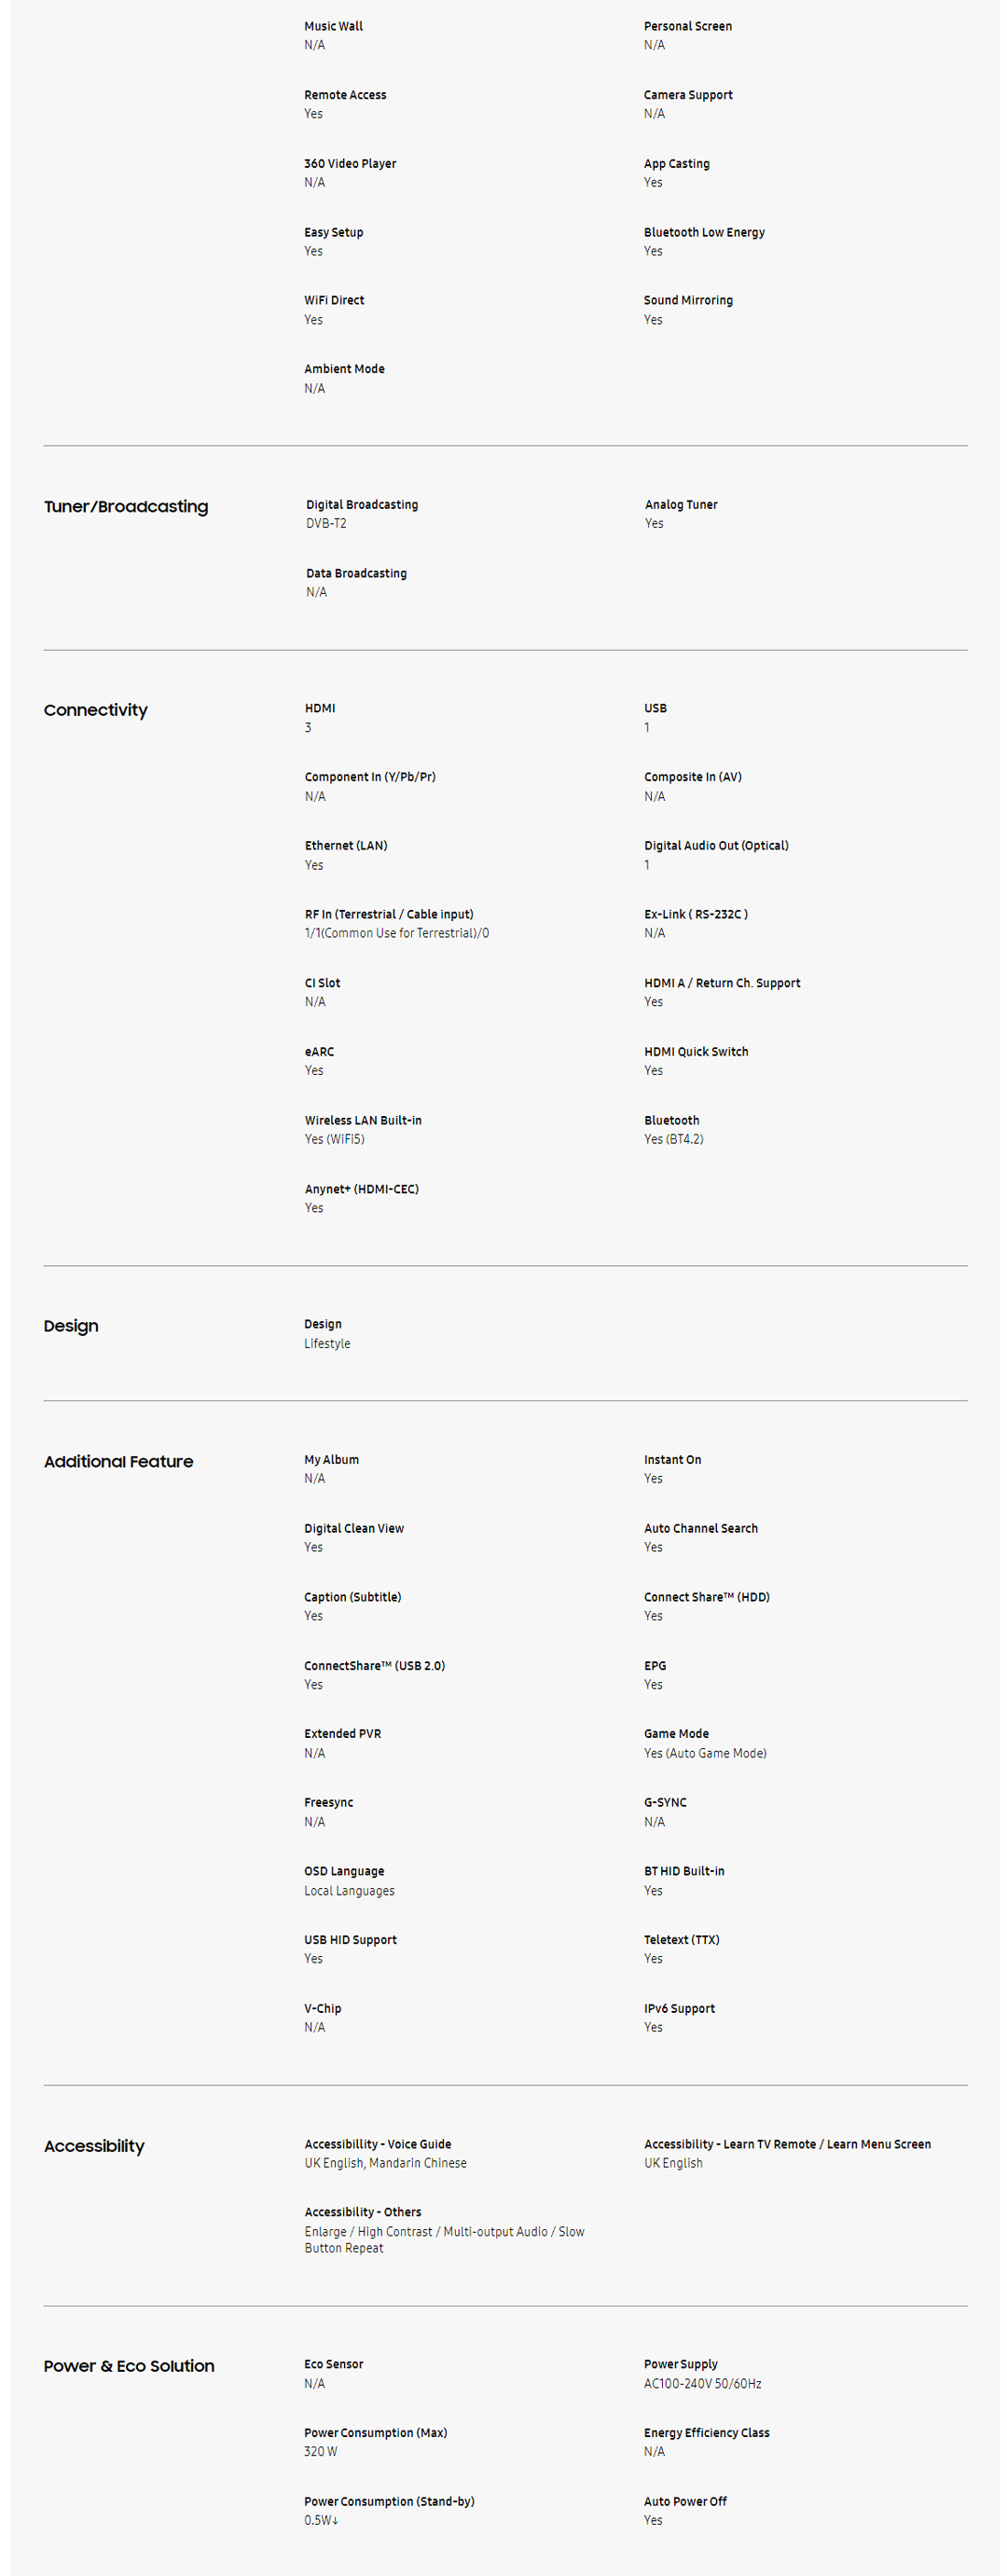This screenshot has height=2576, width=1007.
Task: Select the HDMI Quick Switch label
Action: 696,1052
